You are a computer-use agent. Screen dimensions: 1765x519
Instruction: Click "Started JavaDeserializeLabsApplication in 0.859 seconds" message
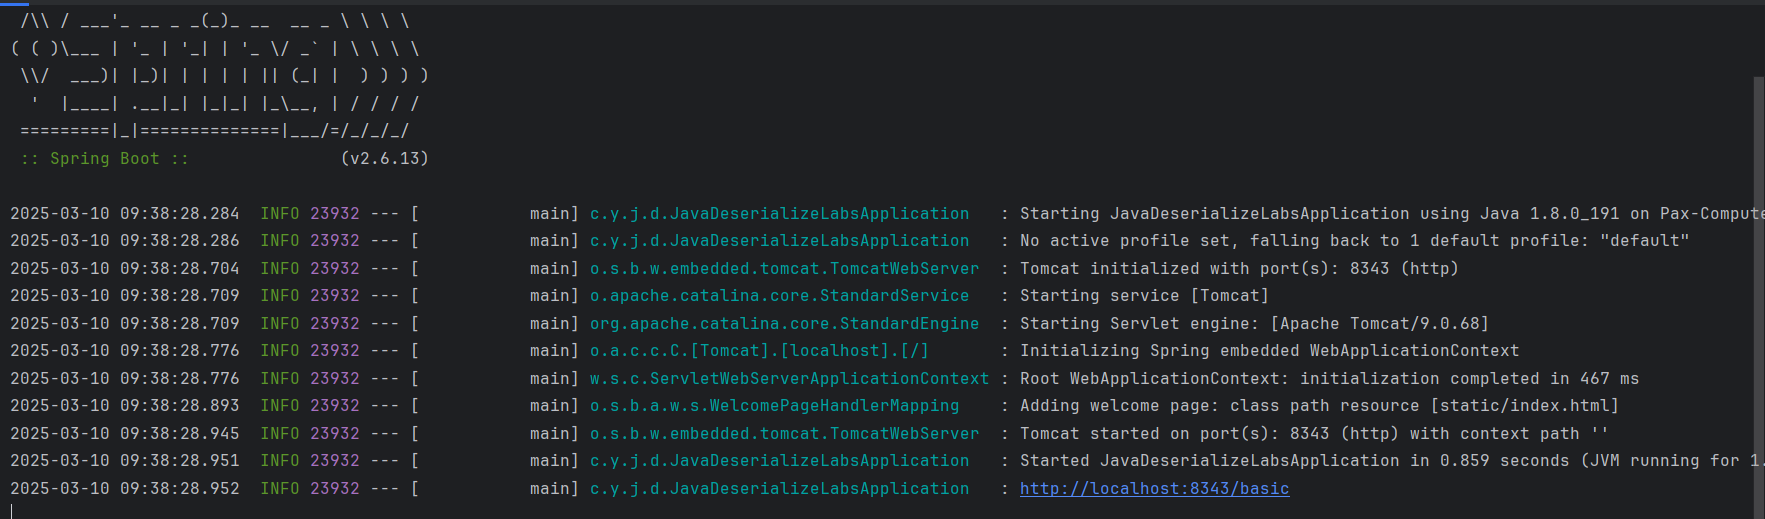[x=1294, y=461]
